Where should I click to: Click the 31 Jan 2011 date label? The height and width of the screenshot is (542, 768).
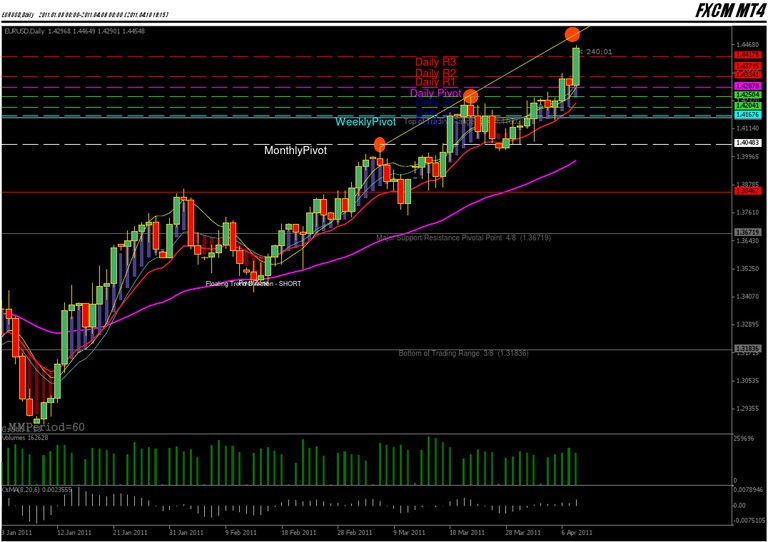pos(186,532)
